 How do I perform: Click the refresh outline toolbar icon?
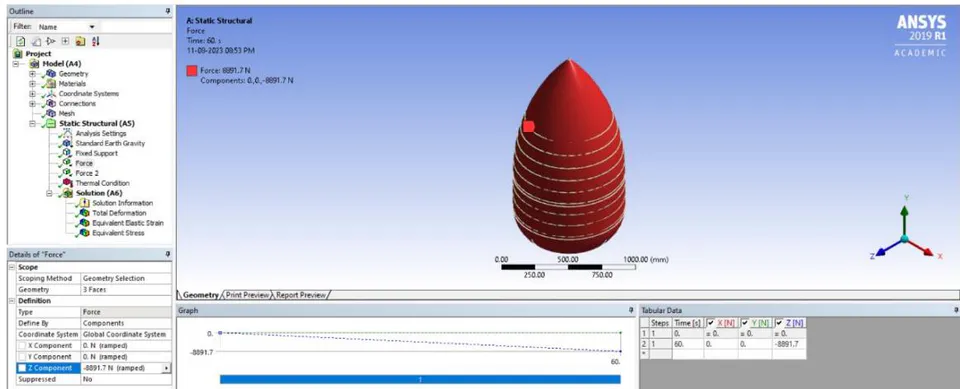[21, 41]
